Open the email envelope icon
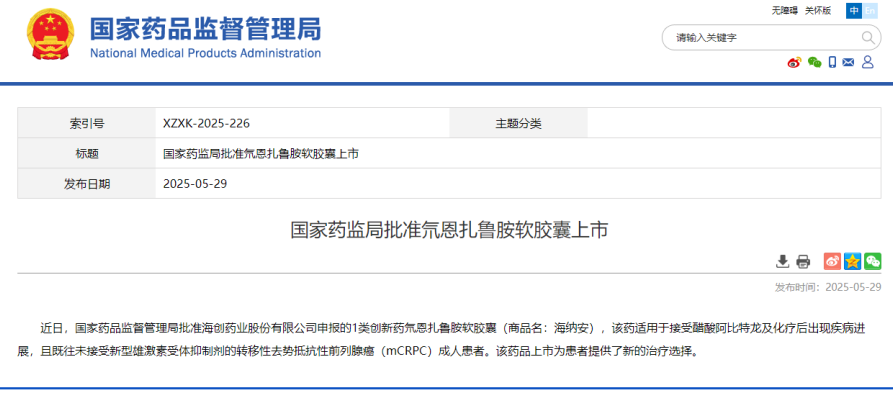Screen dimensions: 893x412 [x=849, y=63]
